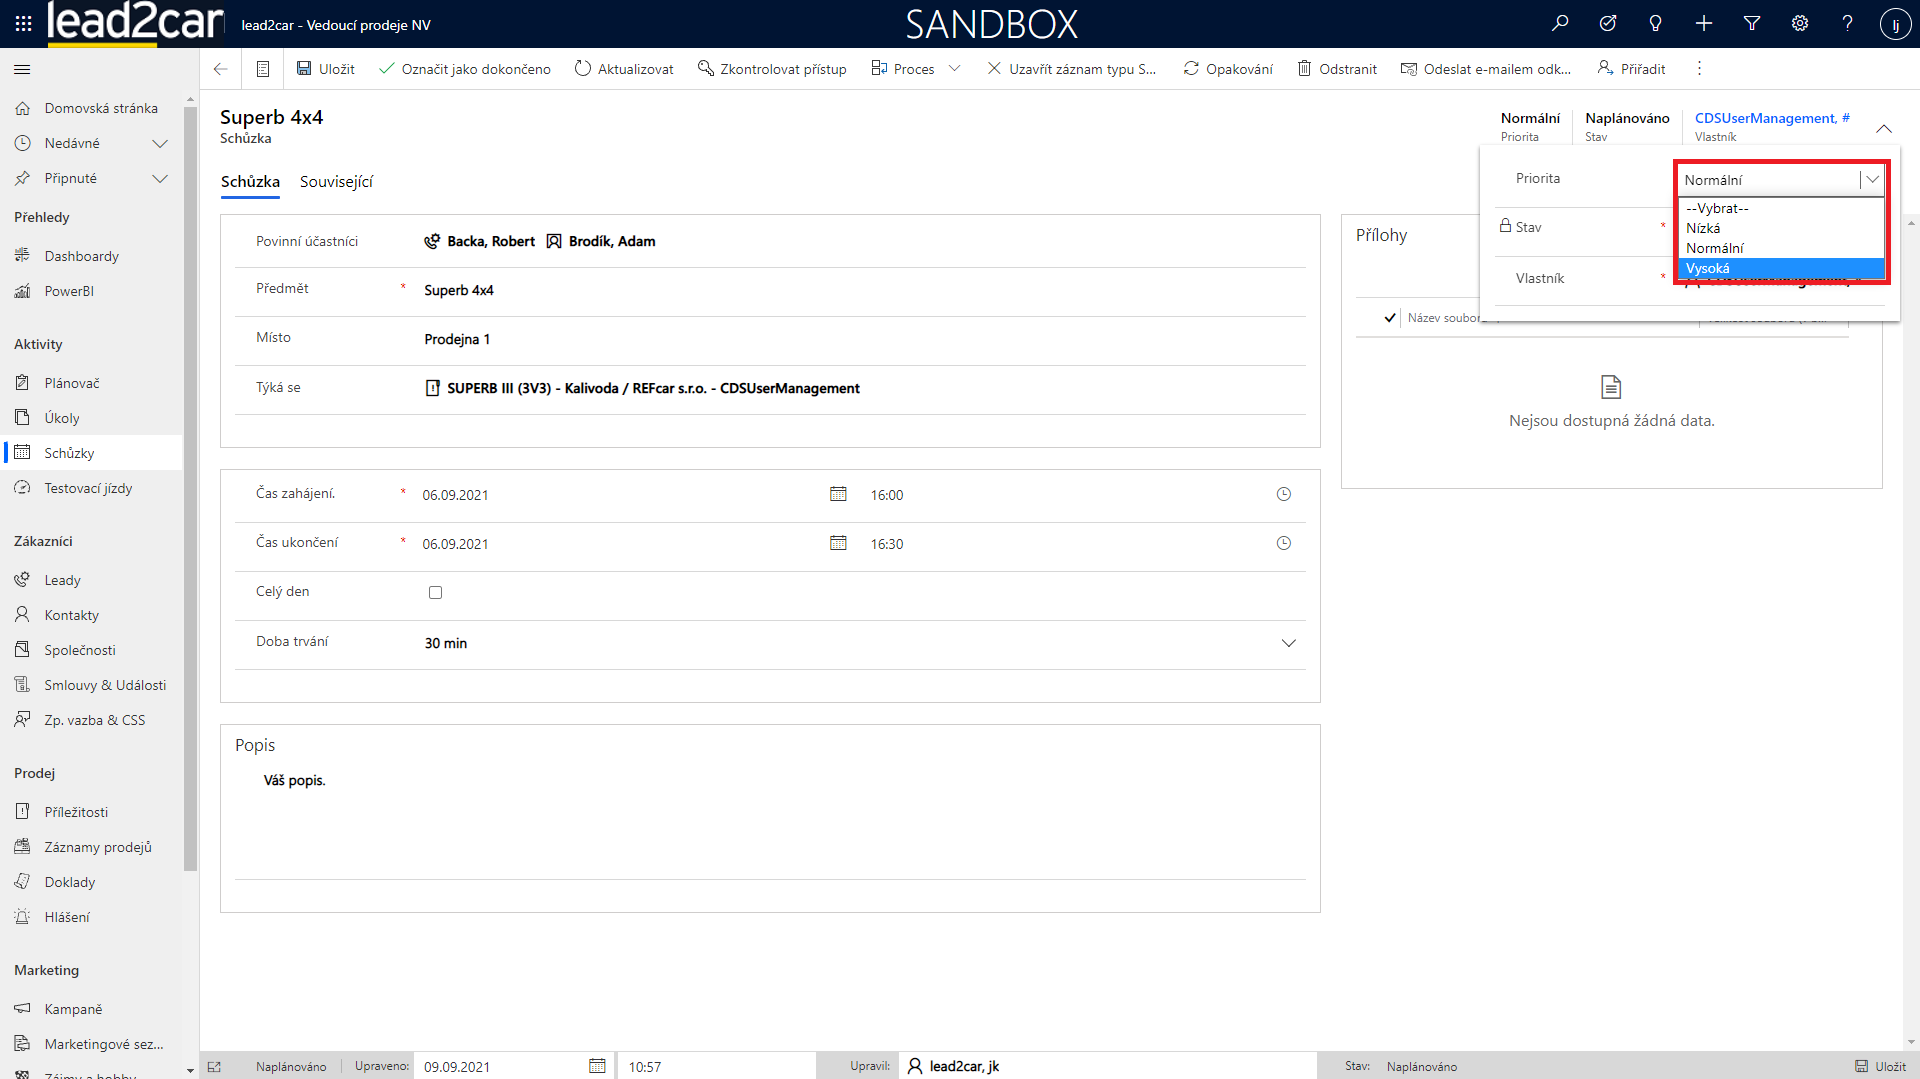Toggle the Celý den checkbox
The width and height of the screenshot is (1920, 1079).
click(435, 592)
